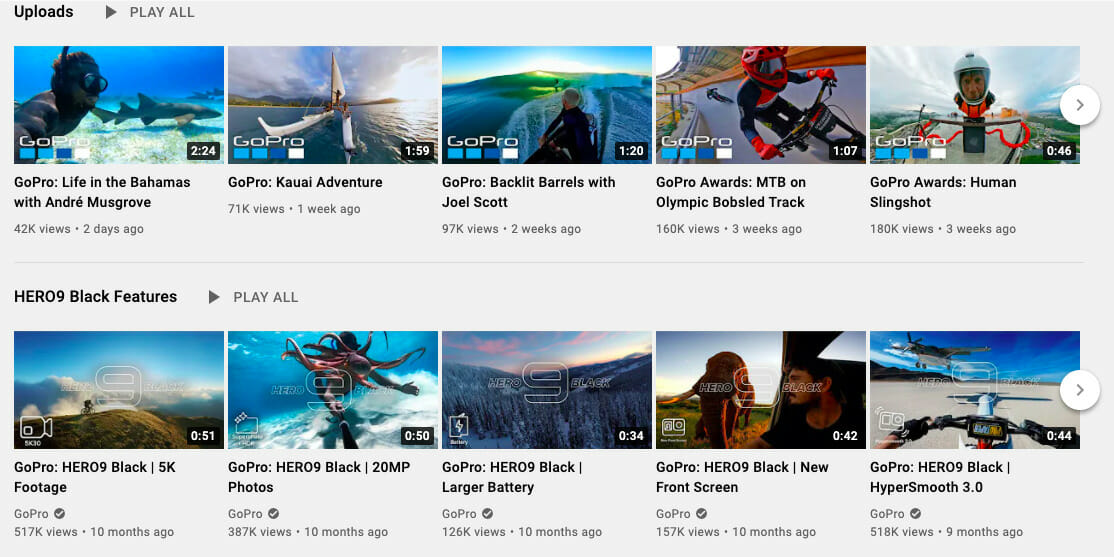Viewport: 1114px width, 557px height.
Task: Click '518K views • 9 months ago' text
Action: (946, 531)
